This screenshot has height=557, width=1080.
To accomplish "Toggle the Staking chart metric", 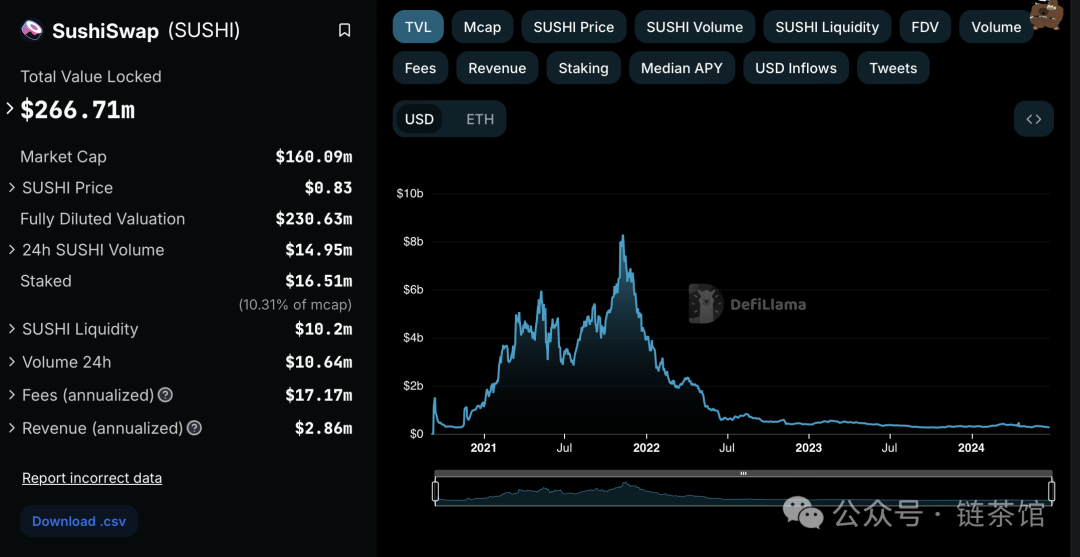I will pos(583,68).
